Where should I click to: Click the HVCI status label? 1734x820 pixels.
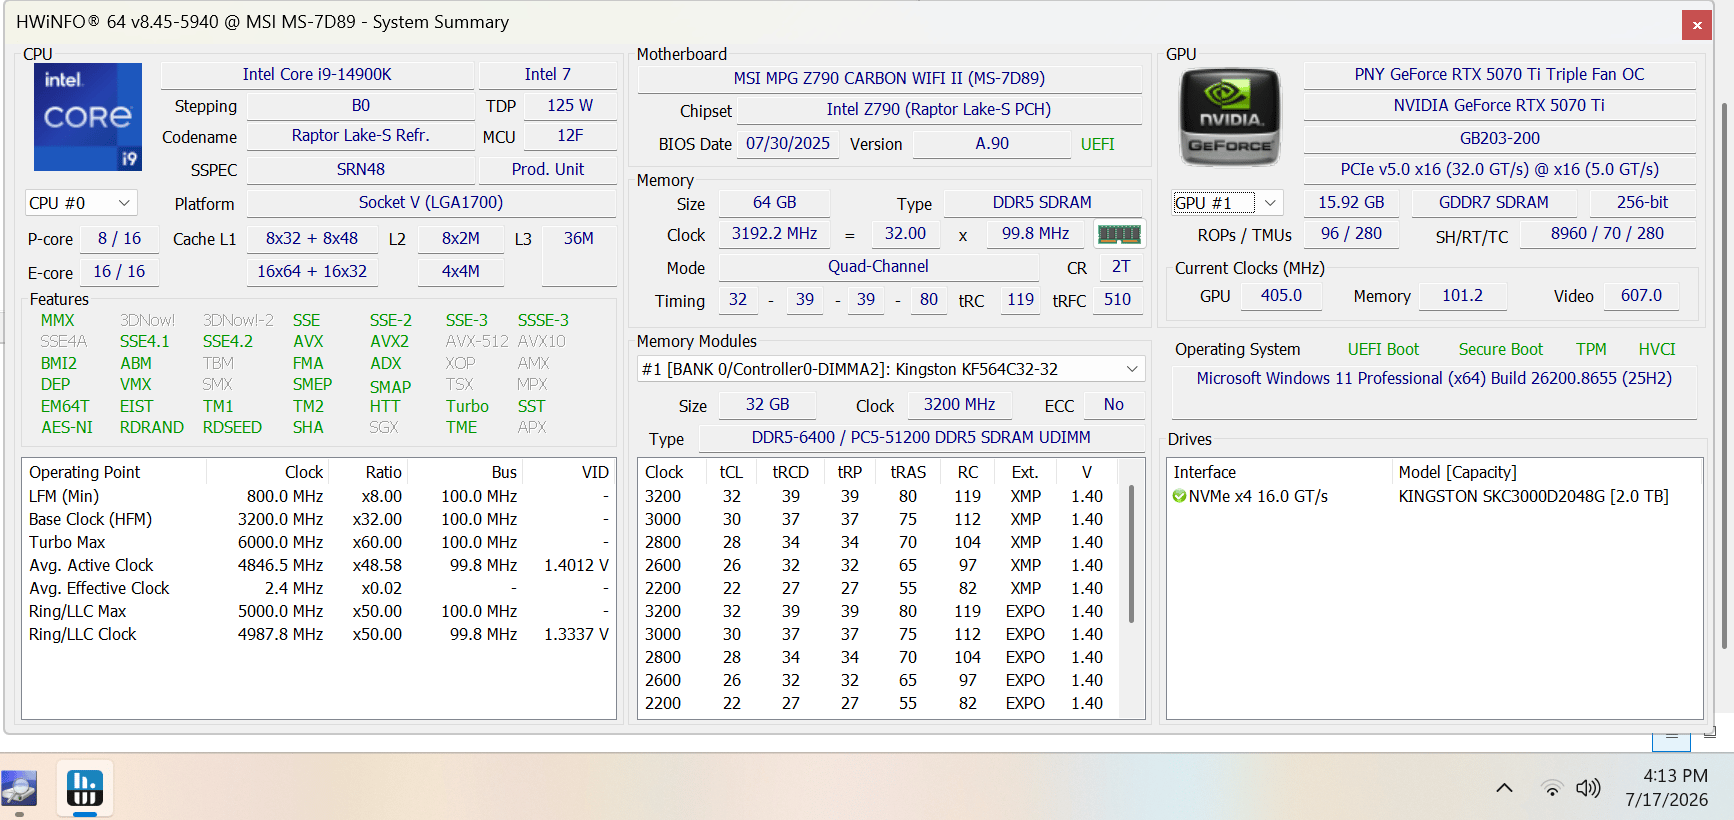[x=1656, y=349]
